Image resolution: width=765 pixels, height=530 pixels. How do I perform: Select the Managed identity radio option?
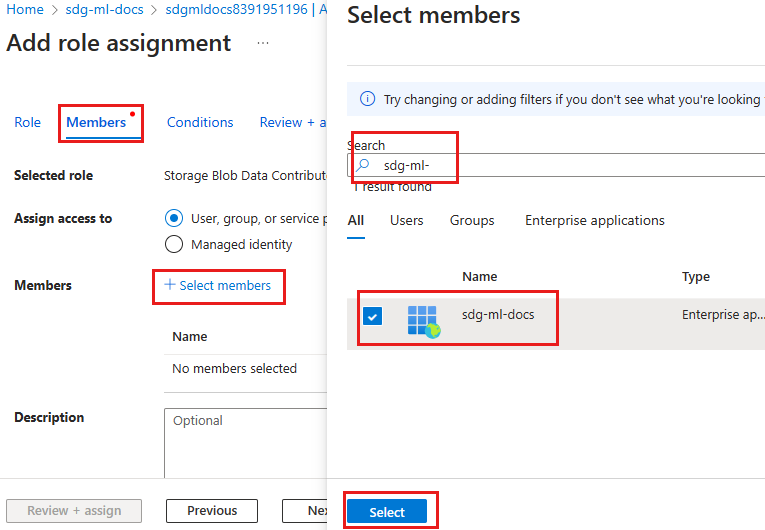[x=174, y=244]
